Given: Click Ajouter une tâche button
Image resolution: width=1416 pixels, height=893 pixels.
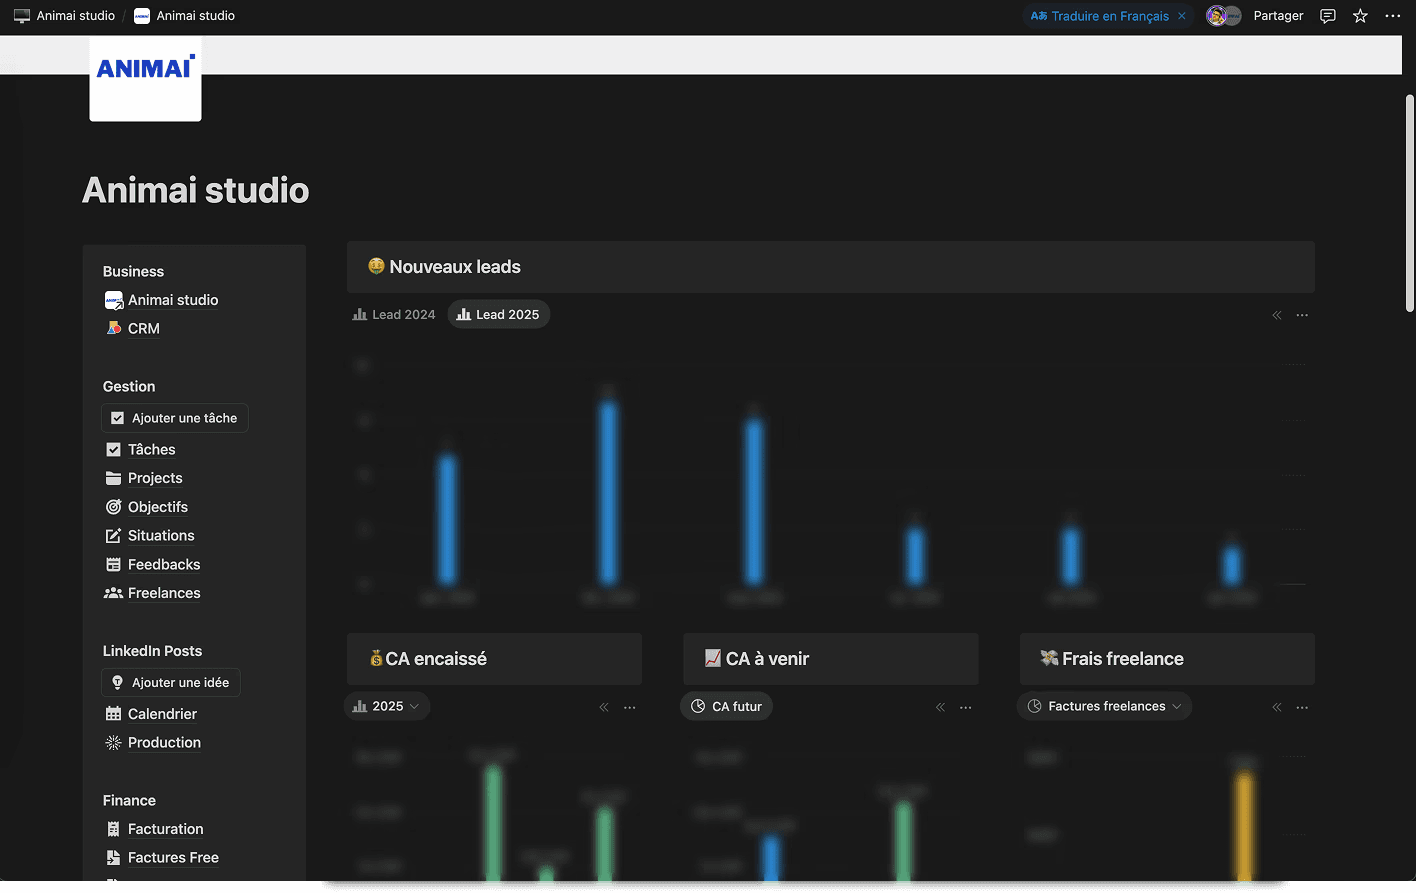Looking at the screenshot, I should coord(175,418).
